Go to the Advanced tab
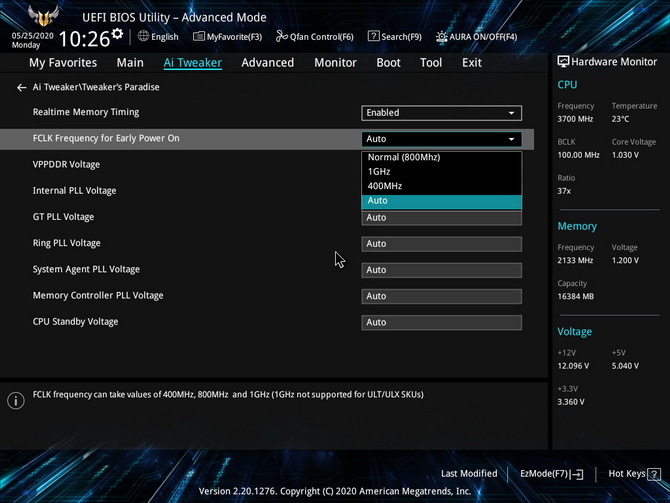The height and width of the screenshot is (503, 670). coord(268,63)
